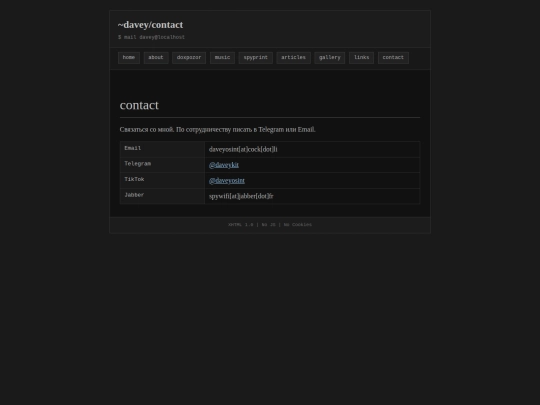Select the contact nav button
This screenshot has width=540, height=405.
393,58
